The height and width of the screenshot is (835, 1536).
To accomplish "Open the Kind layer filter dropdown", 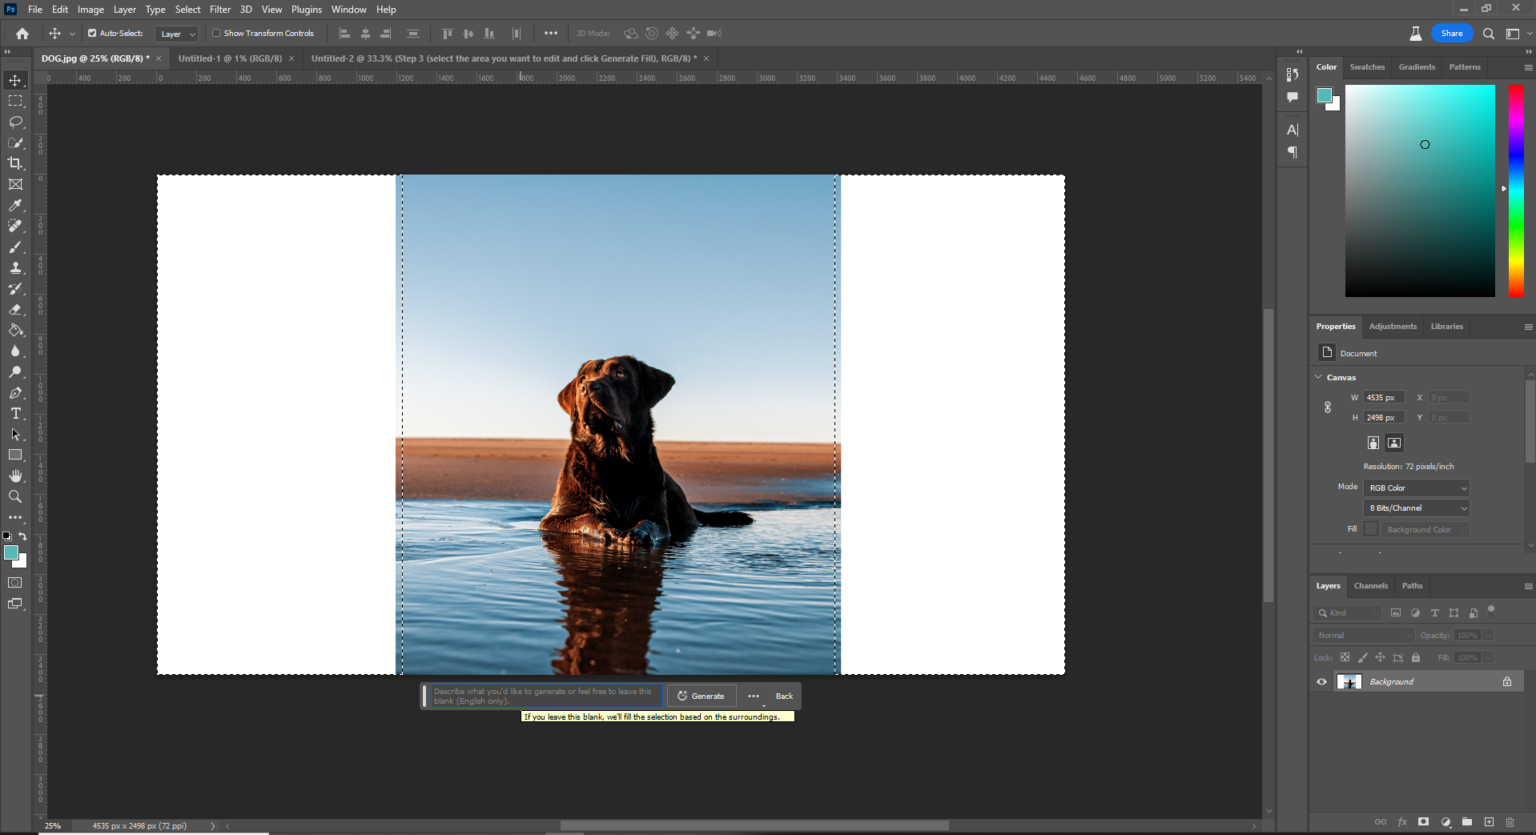I will 1347,613.
